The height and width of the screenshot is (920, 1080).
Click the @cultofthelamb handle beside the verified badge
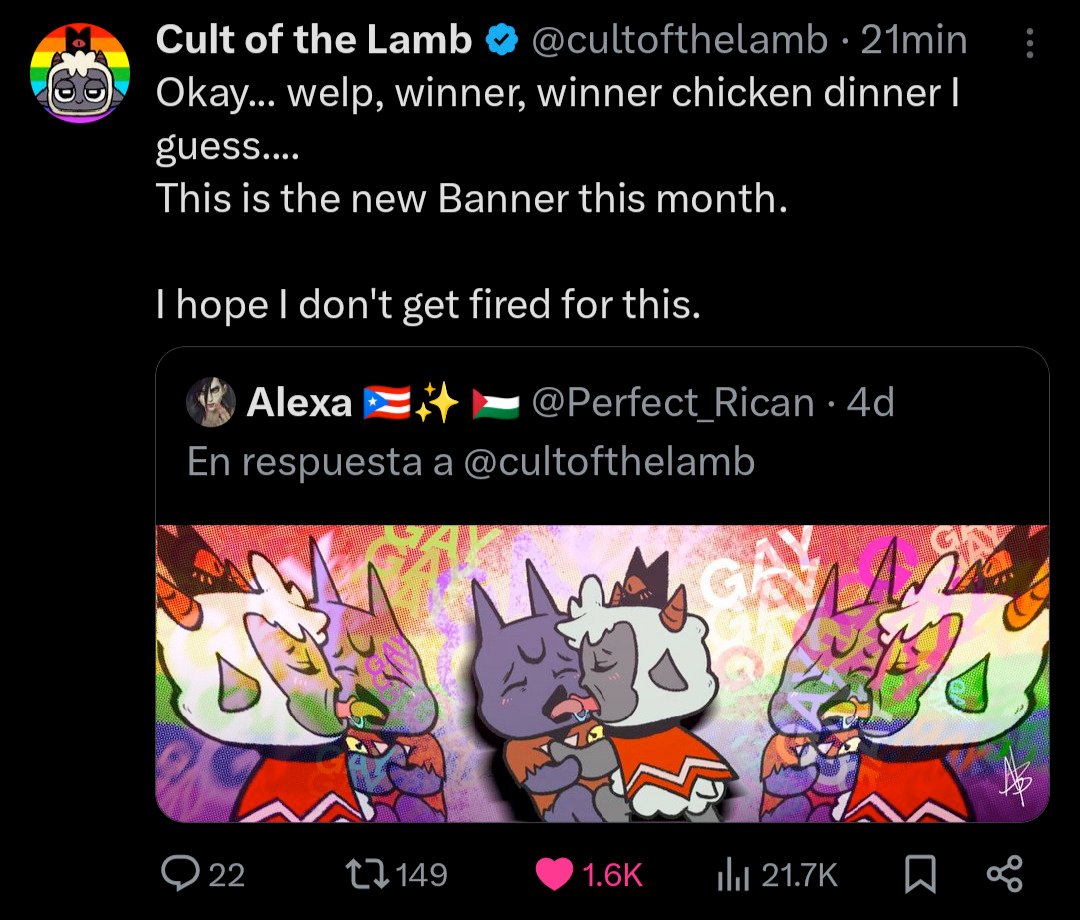[x=680, y=40]
